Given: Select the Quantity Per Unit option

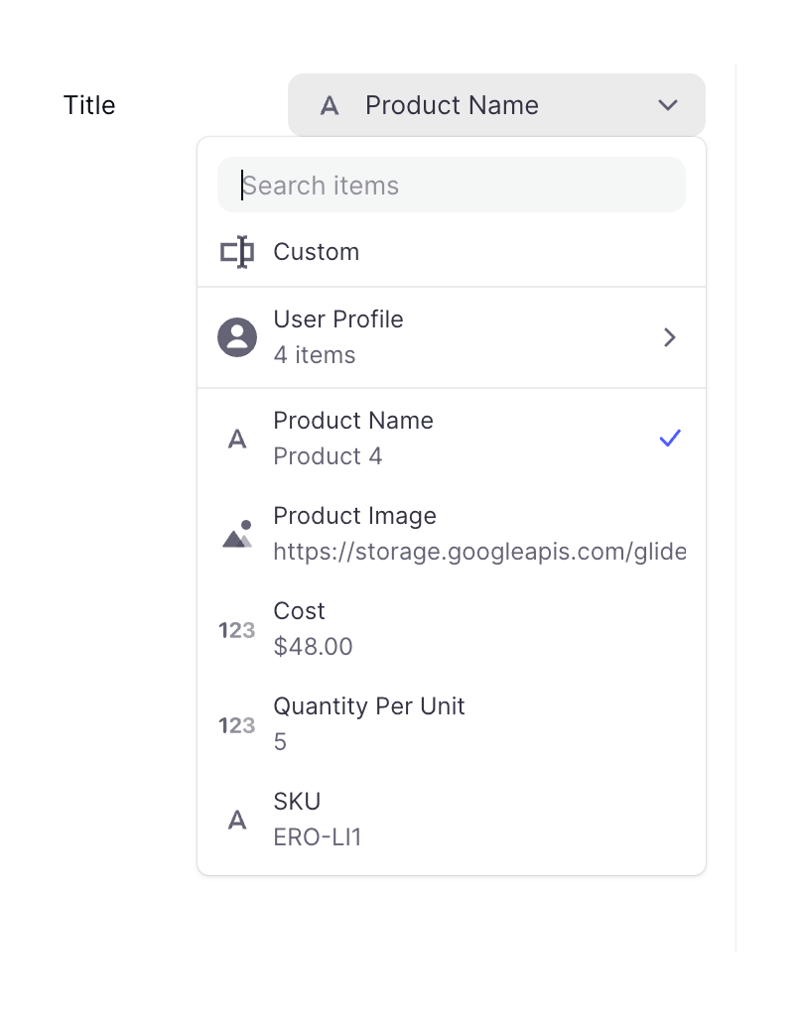Looking at the screenshot, I should [x=400, y=723].
